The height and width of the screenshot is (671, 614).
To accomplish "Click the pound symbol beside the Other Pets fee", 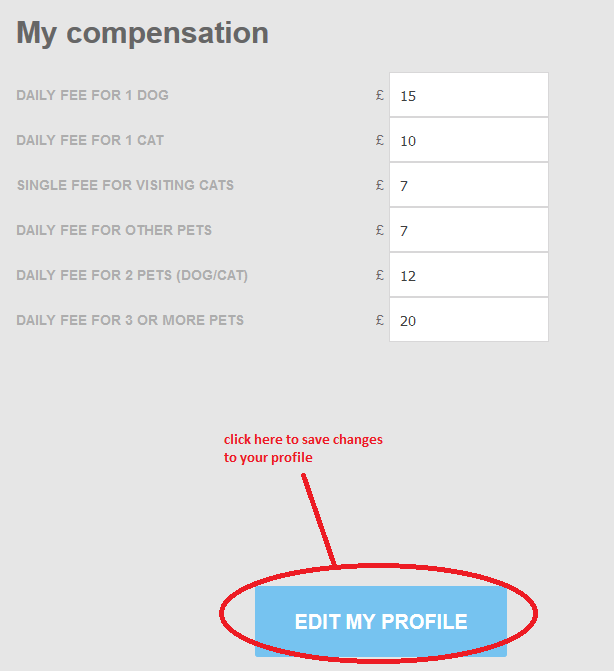I will point(380,231).
